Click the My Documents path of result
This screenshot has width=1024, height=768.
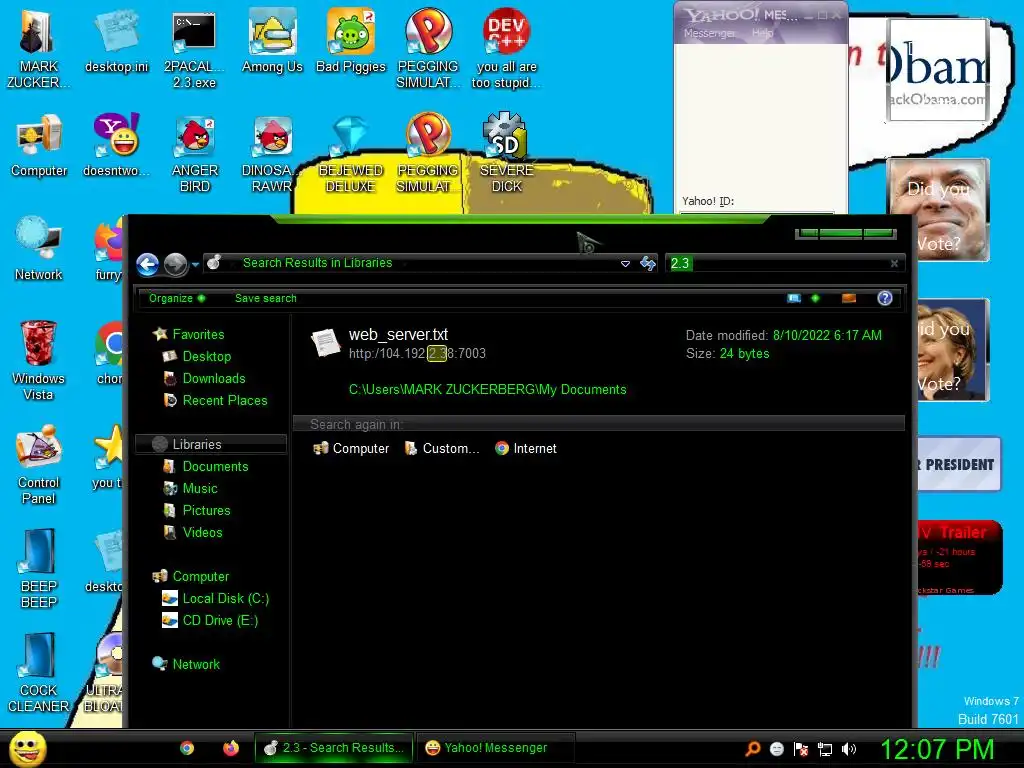pyautogui.click(x=487, y=389)
